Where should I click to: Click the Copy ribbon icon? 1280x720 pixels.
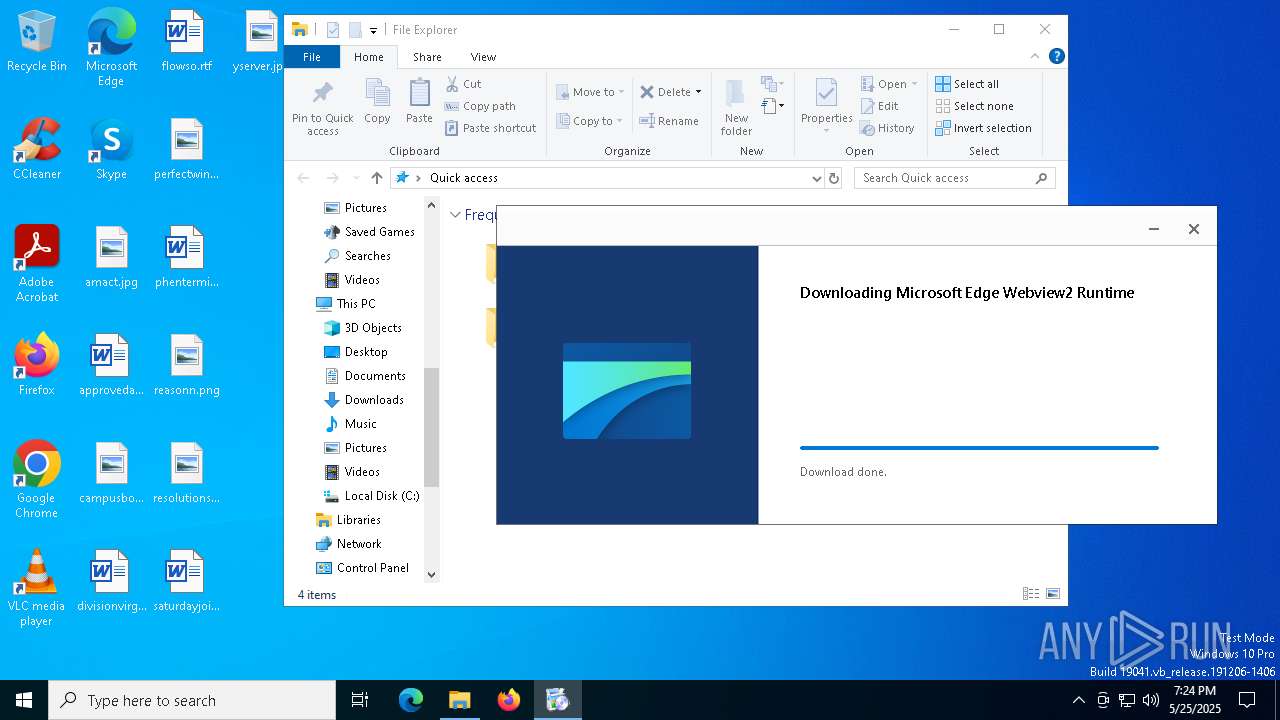tap(377, 102)
